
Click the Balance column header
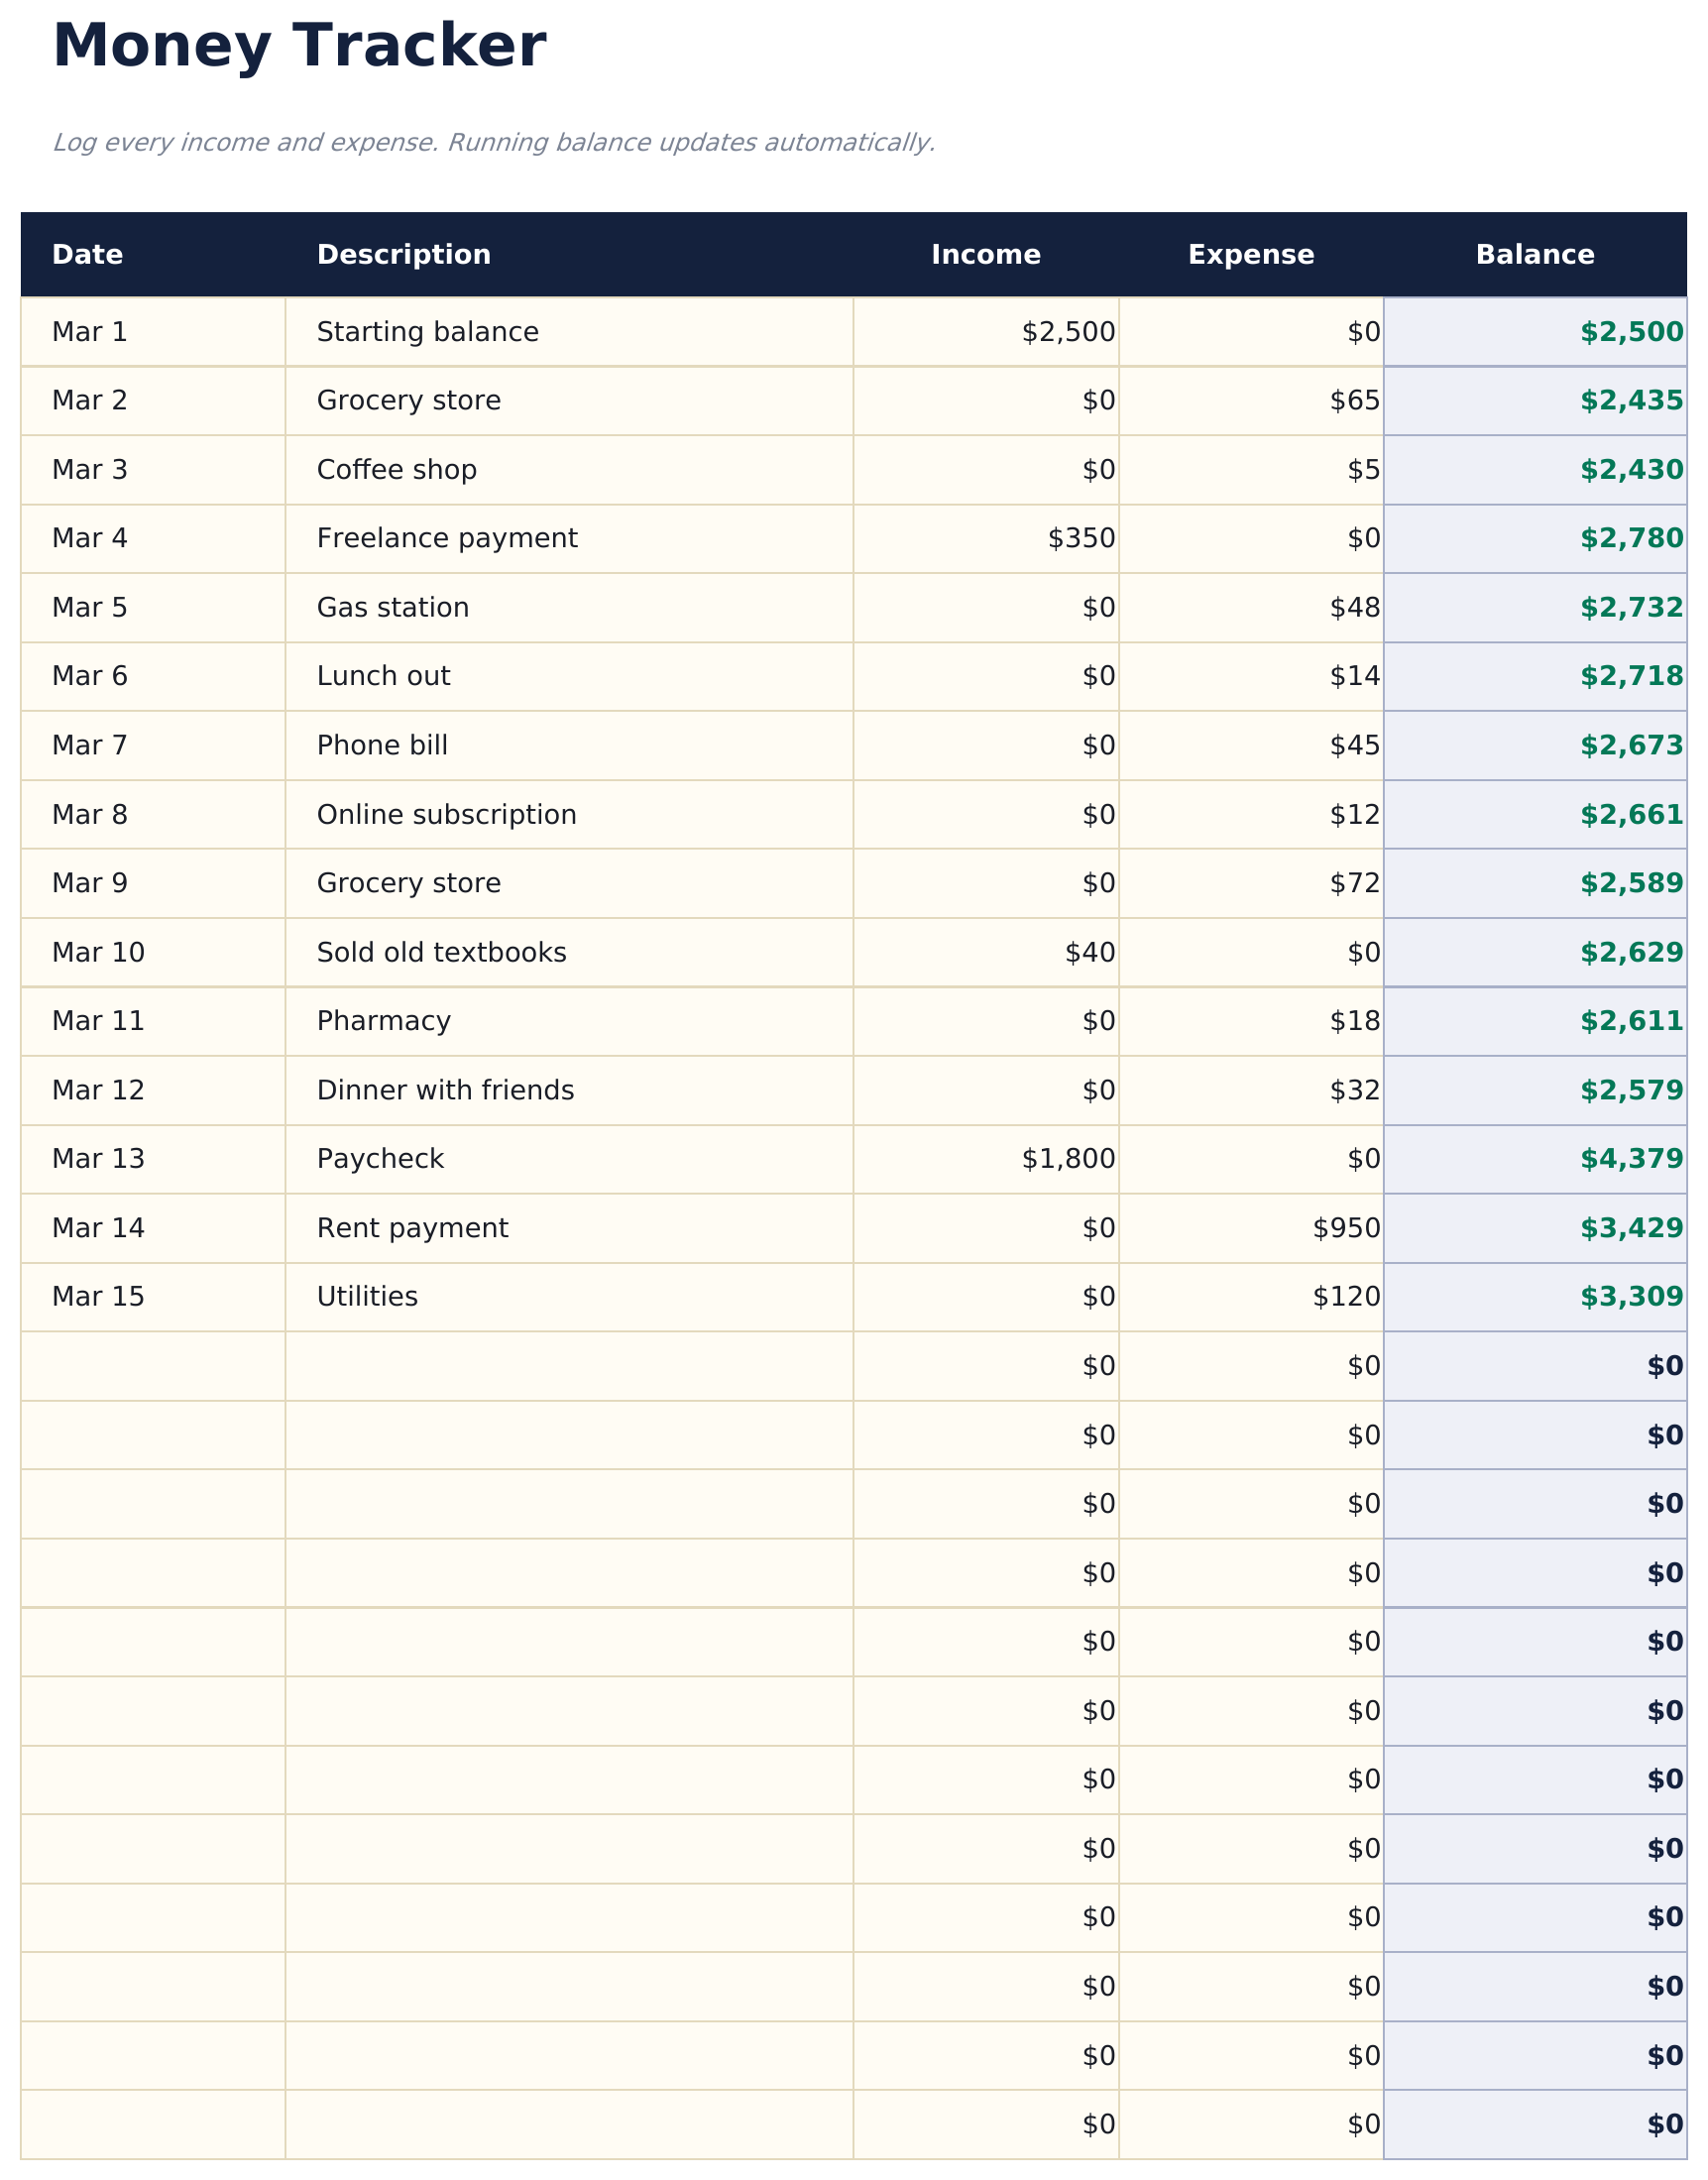coord(1534,254)
